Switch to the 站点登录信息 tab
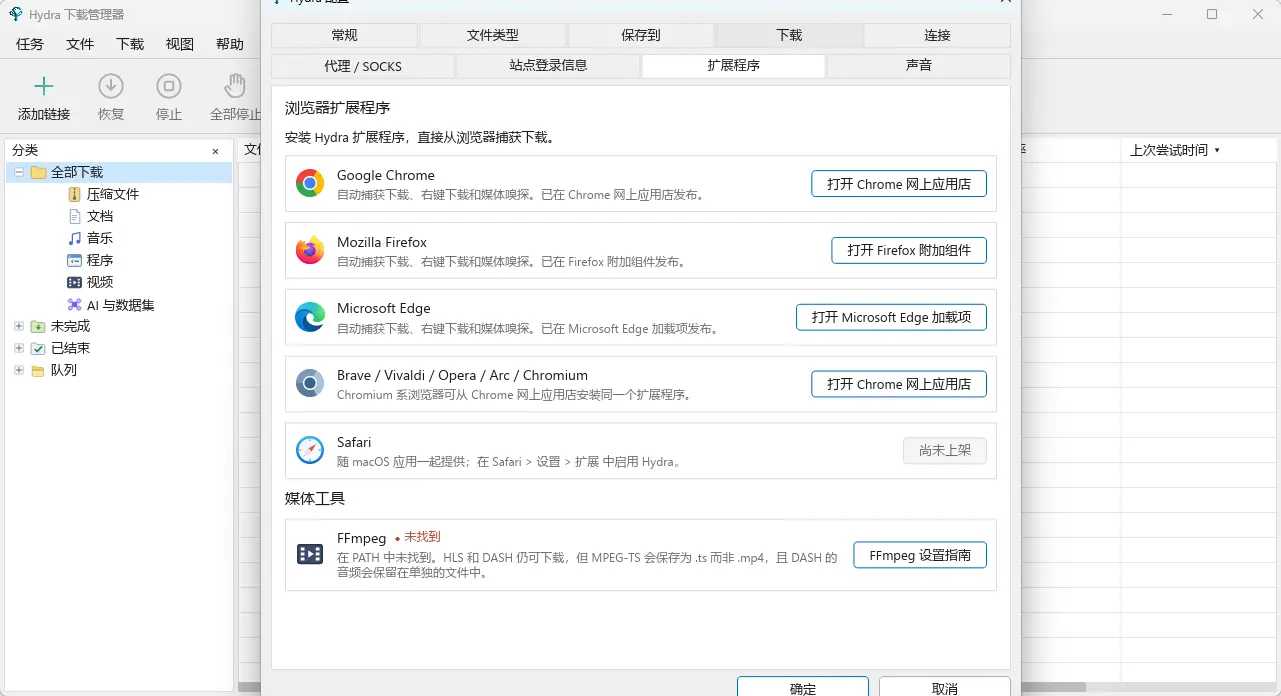1281x696 pixels. pyautogui.click(x=548, y=66)
